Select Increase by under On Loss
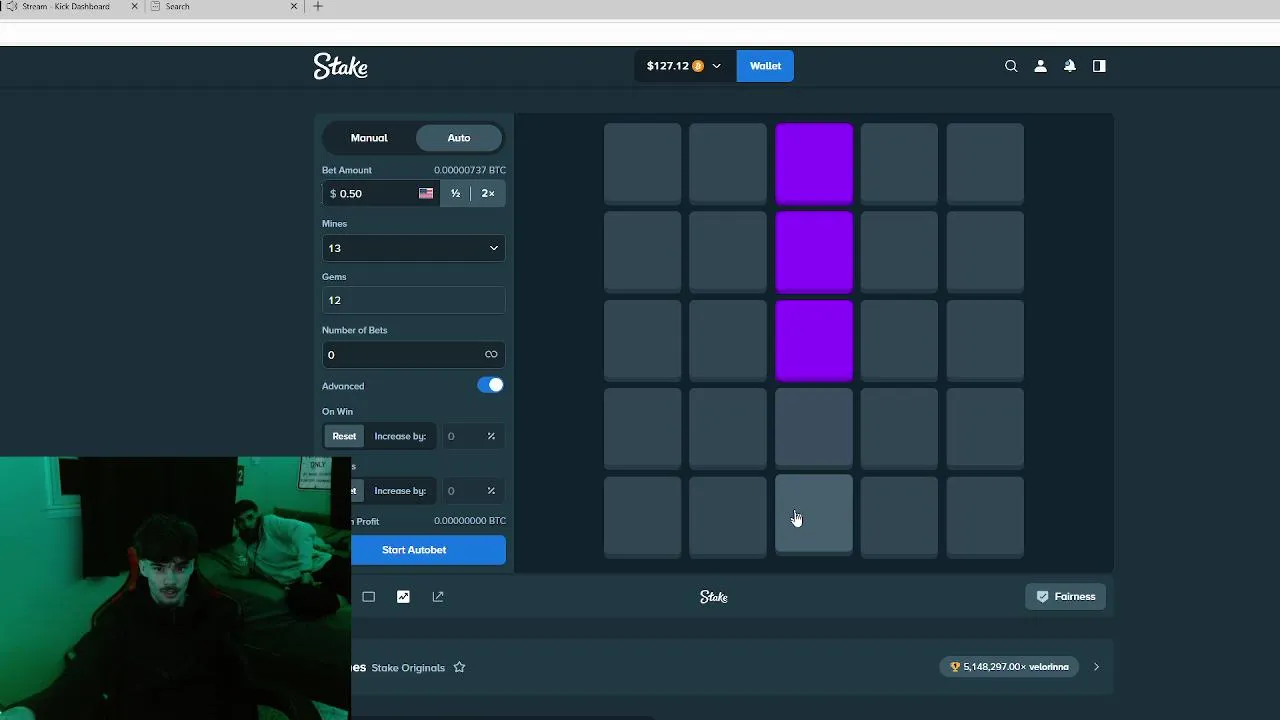The width and height of the screenshot is (1280, 720). pos(400,491)
